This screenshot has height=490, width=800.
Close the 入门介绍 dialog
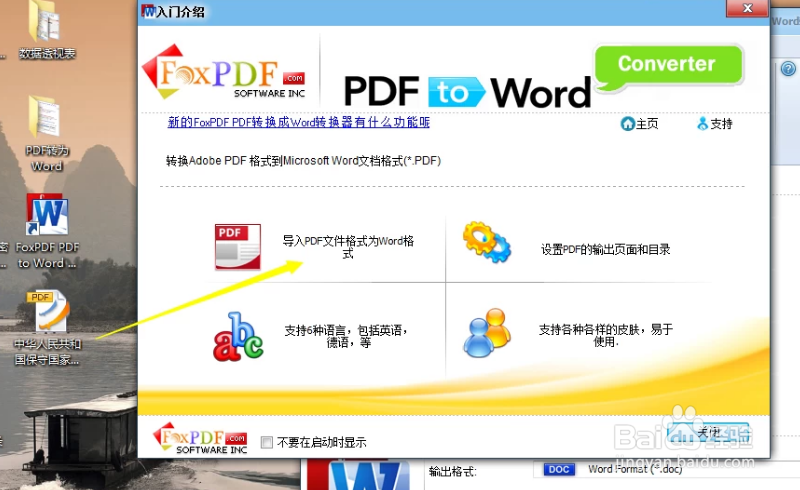[747, 8]
